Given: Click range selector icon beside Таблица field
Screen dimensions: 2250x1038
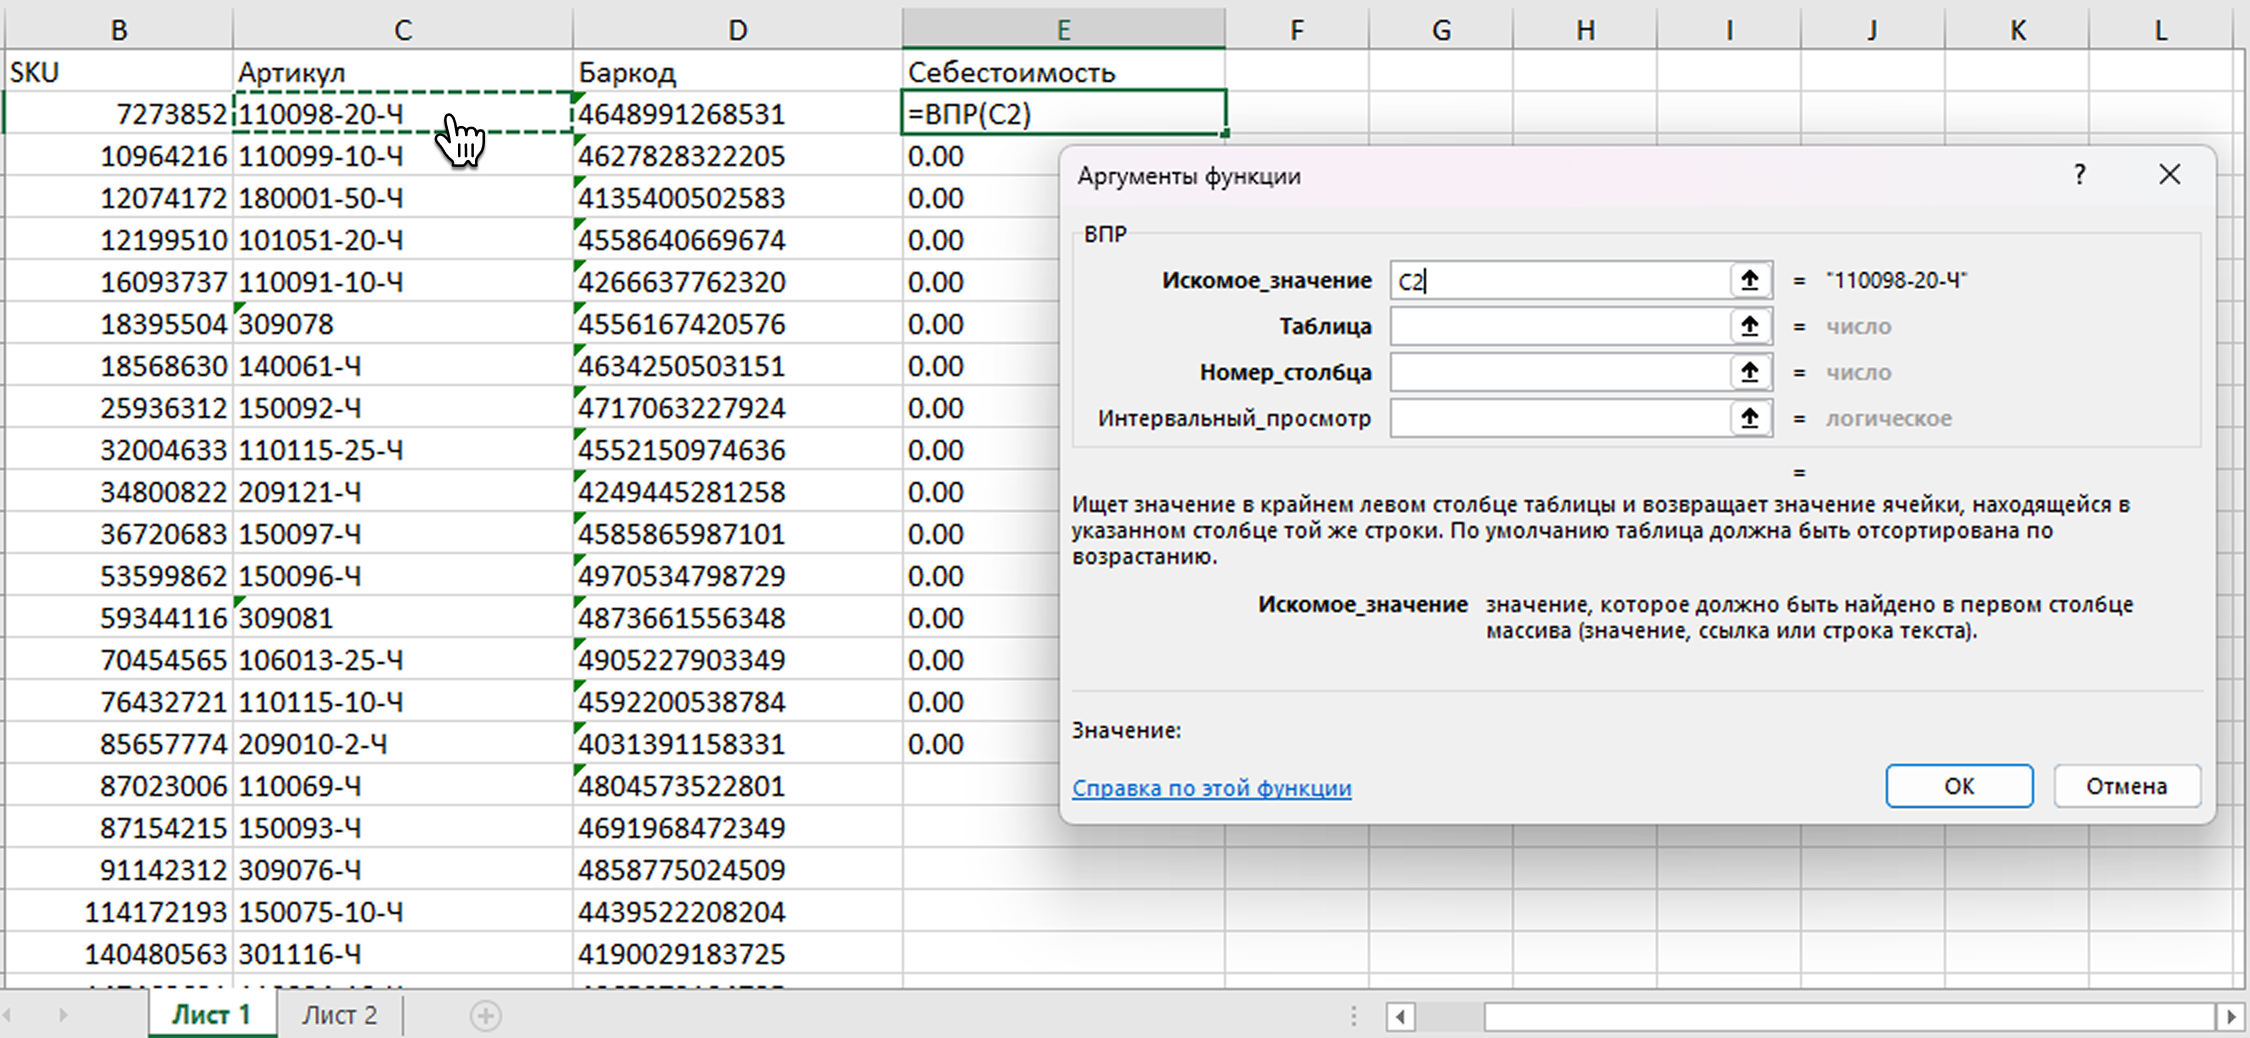Looking at the screenshot, I should point(1749,326).
